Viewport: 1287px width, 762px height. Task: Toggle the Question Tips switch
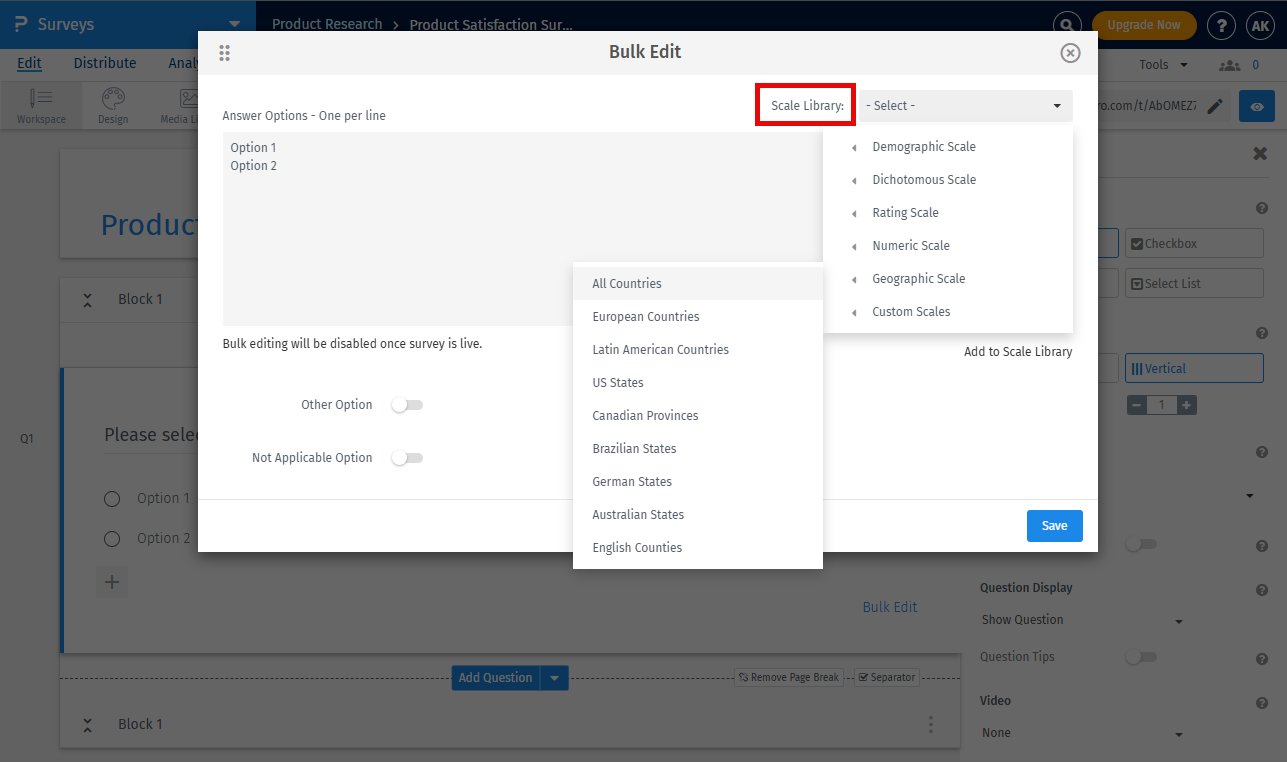click(1141, 657)
